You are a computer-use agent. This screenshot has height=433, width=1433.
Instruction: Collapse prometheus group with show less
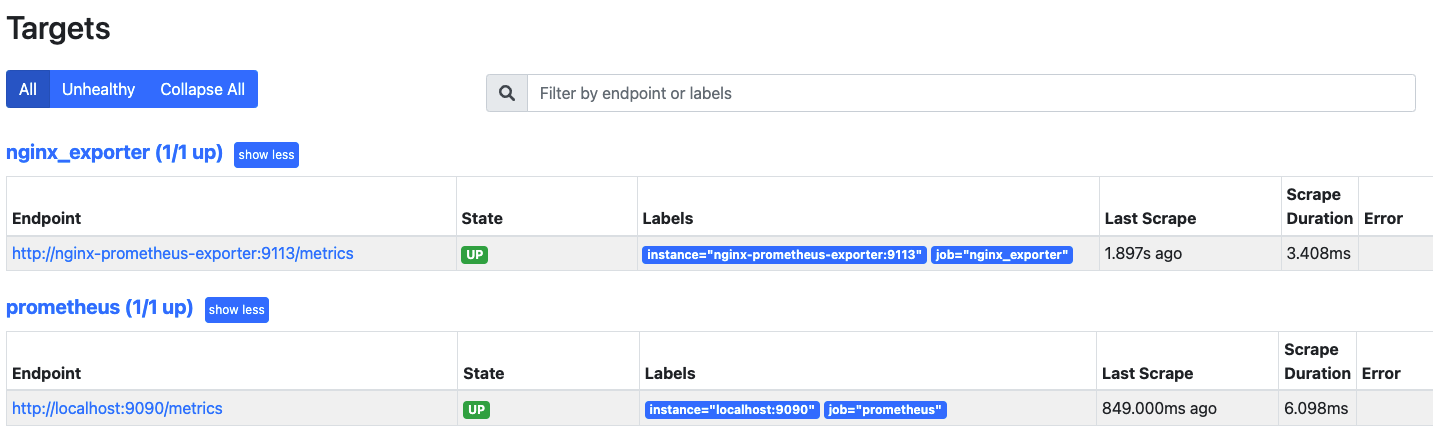coord(237,310)
